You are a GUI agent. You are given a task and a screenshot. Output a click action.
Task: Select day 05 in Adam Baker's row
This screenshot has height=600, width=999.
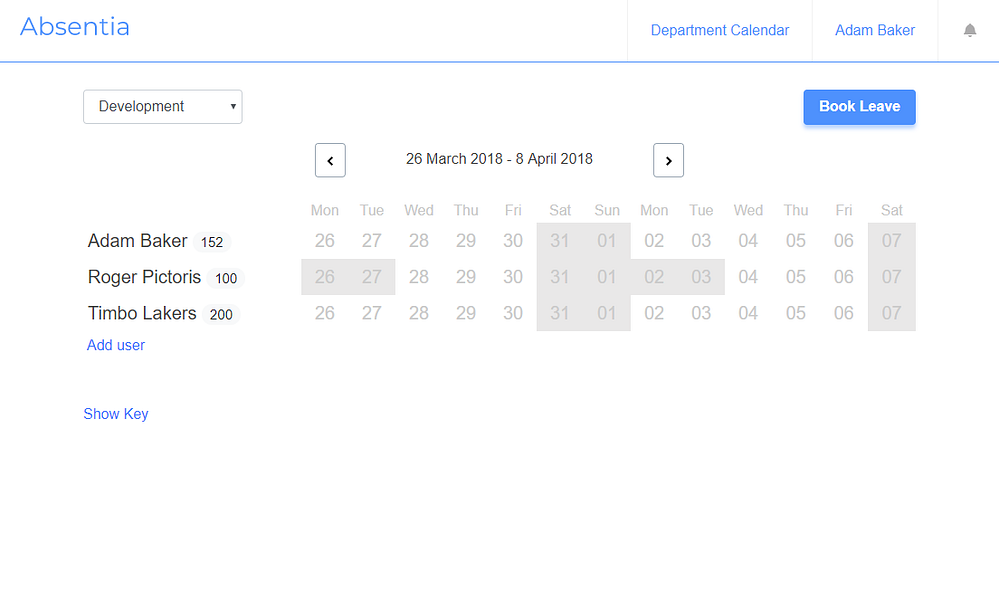(796, 241)
